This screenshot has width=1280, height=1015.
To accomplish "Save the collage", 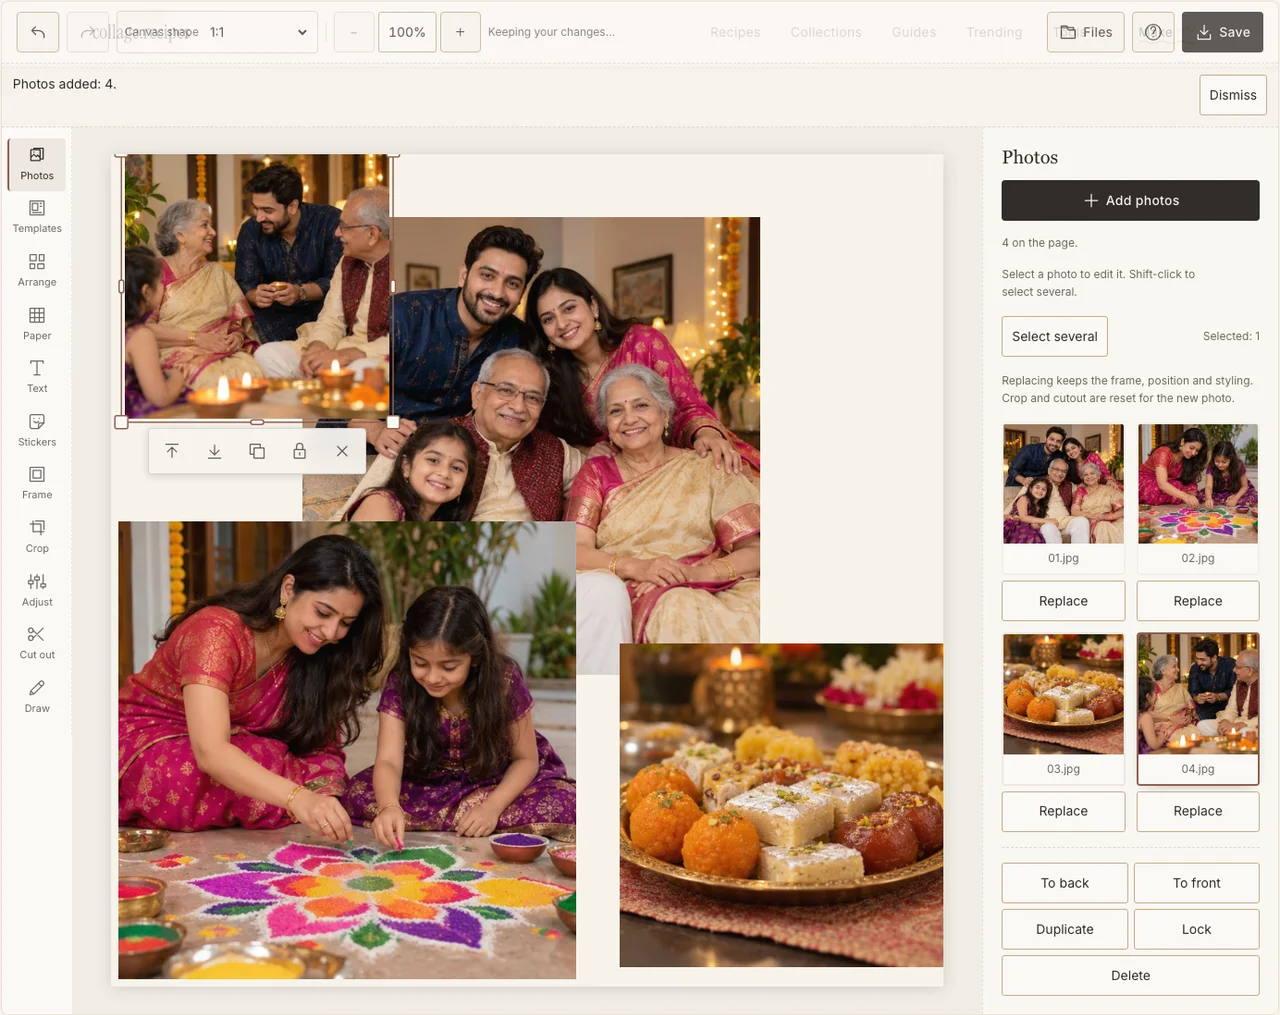I will click(x=1223, y=32).
